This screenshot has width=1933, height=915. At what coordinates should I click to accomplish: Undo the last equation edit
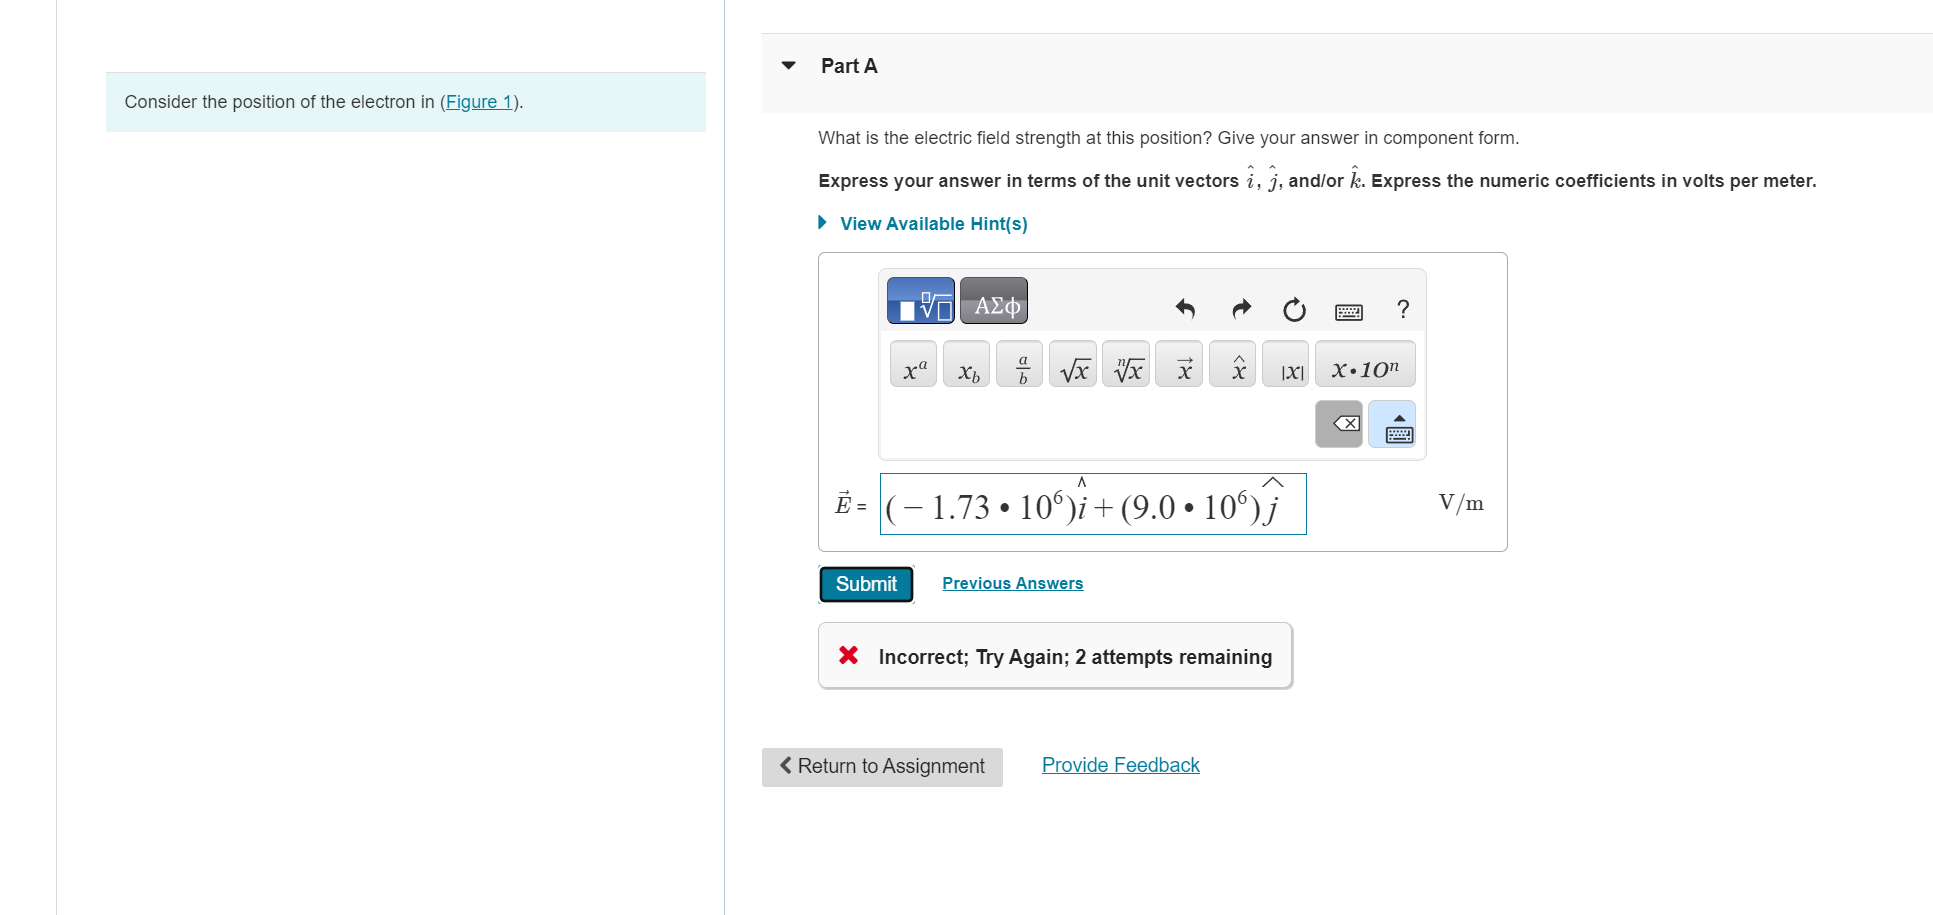pyautogui.click(x=1184, y=310)
